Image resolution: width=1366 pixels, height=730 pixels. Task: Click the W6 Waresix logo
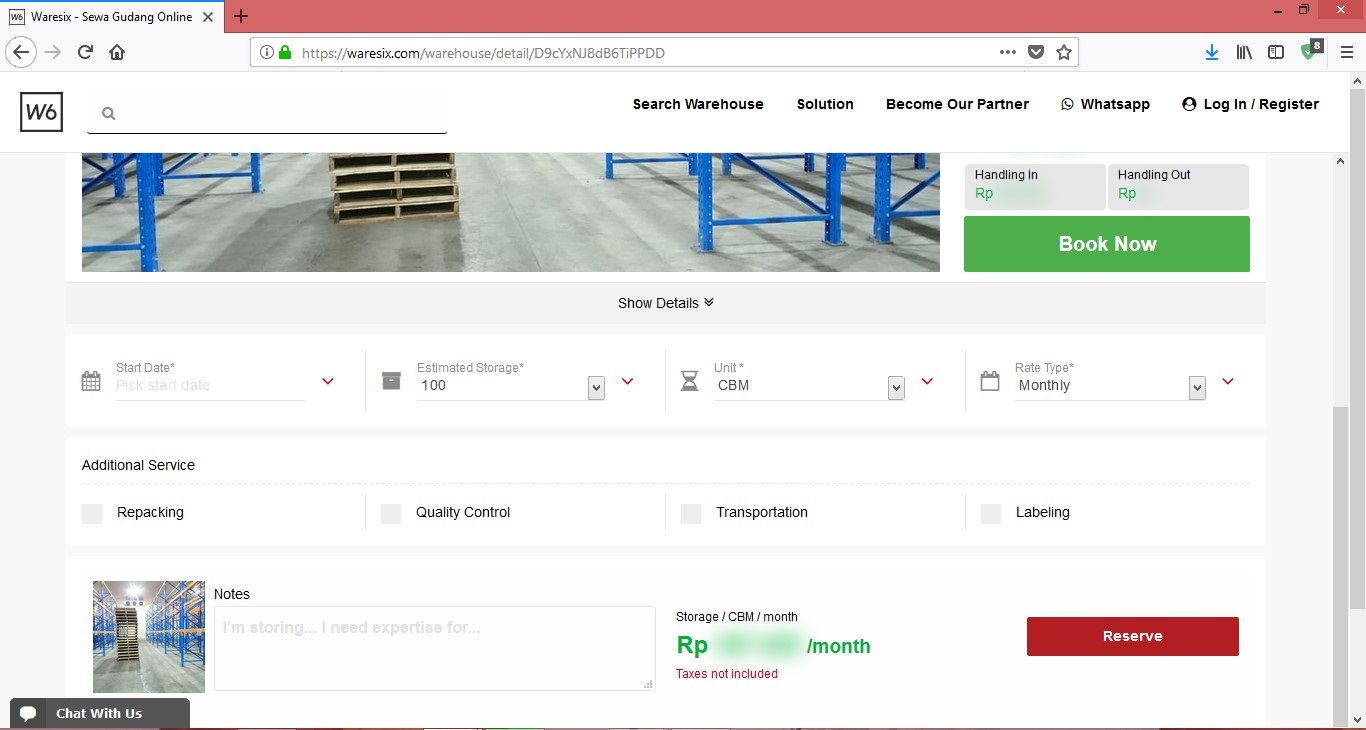click(41, 112)
